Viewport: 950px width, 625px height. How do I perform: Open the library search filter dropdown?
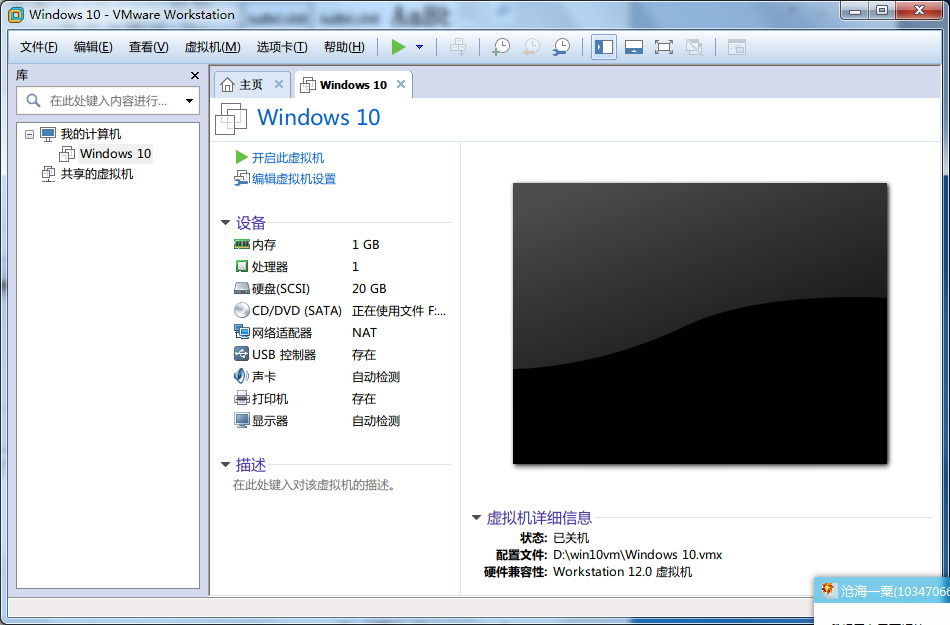[189, 101]
